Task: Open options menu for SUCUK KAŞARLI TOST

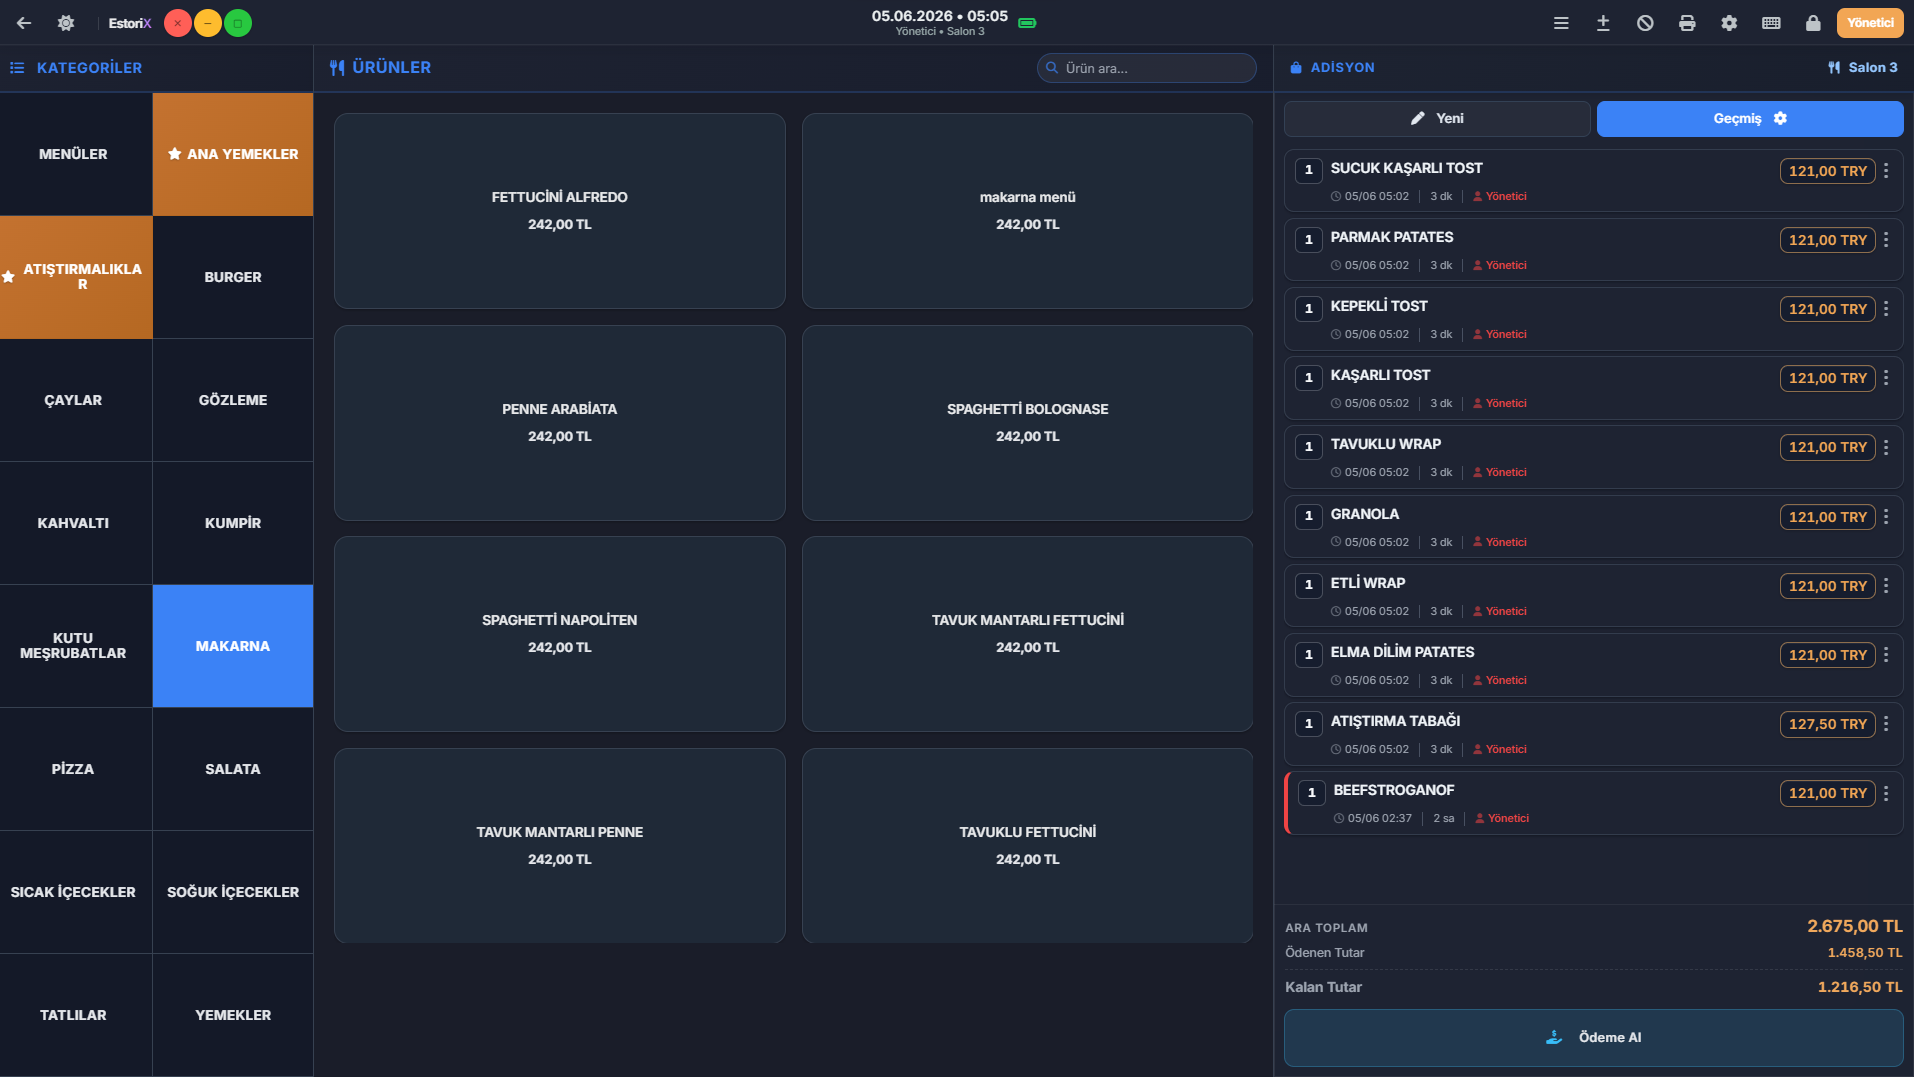Action: tap(1886, 171)
